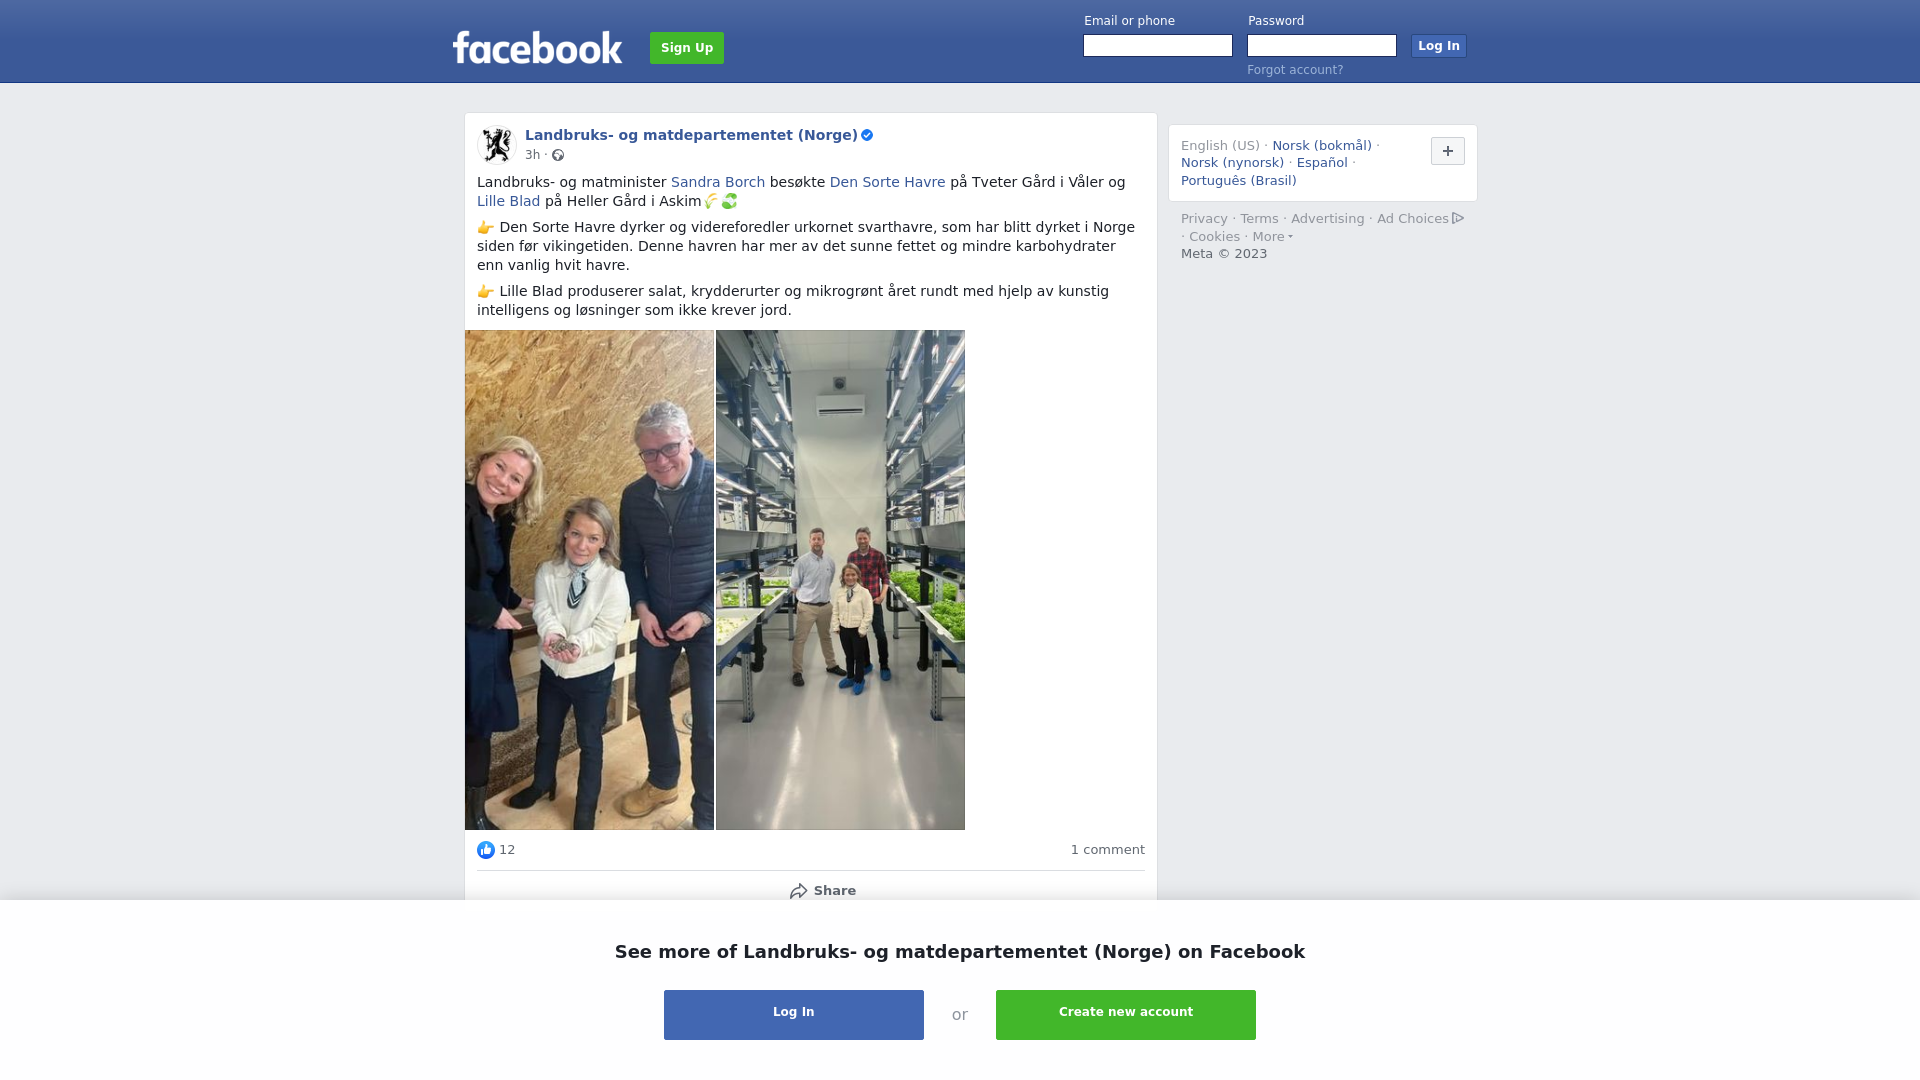
Task: Click the verified badge beside the page name
Action: click(867, 135)
